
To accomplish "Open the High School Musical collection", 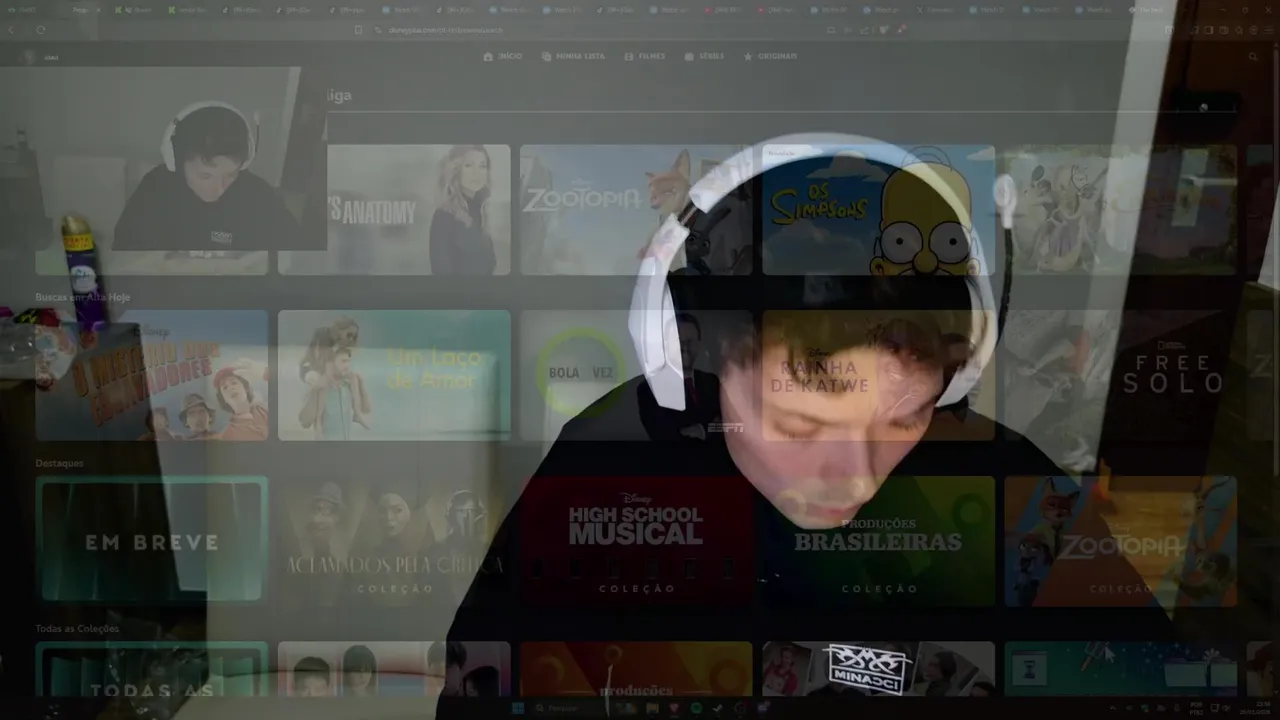I will point(636,541).
